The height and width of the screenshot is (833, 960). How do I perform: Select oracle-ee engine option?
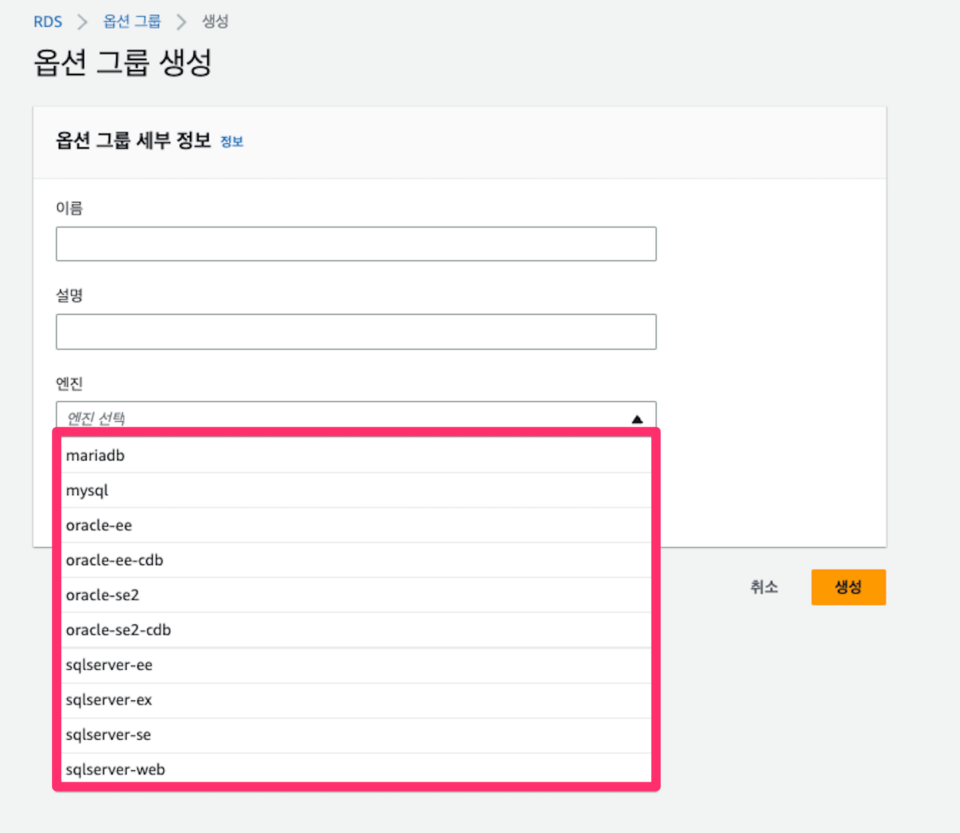coord(356,525)
